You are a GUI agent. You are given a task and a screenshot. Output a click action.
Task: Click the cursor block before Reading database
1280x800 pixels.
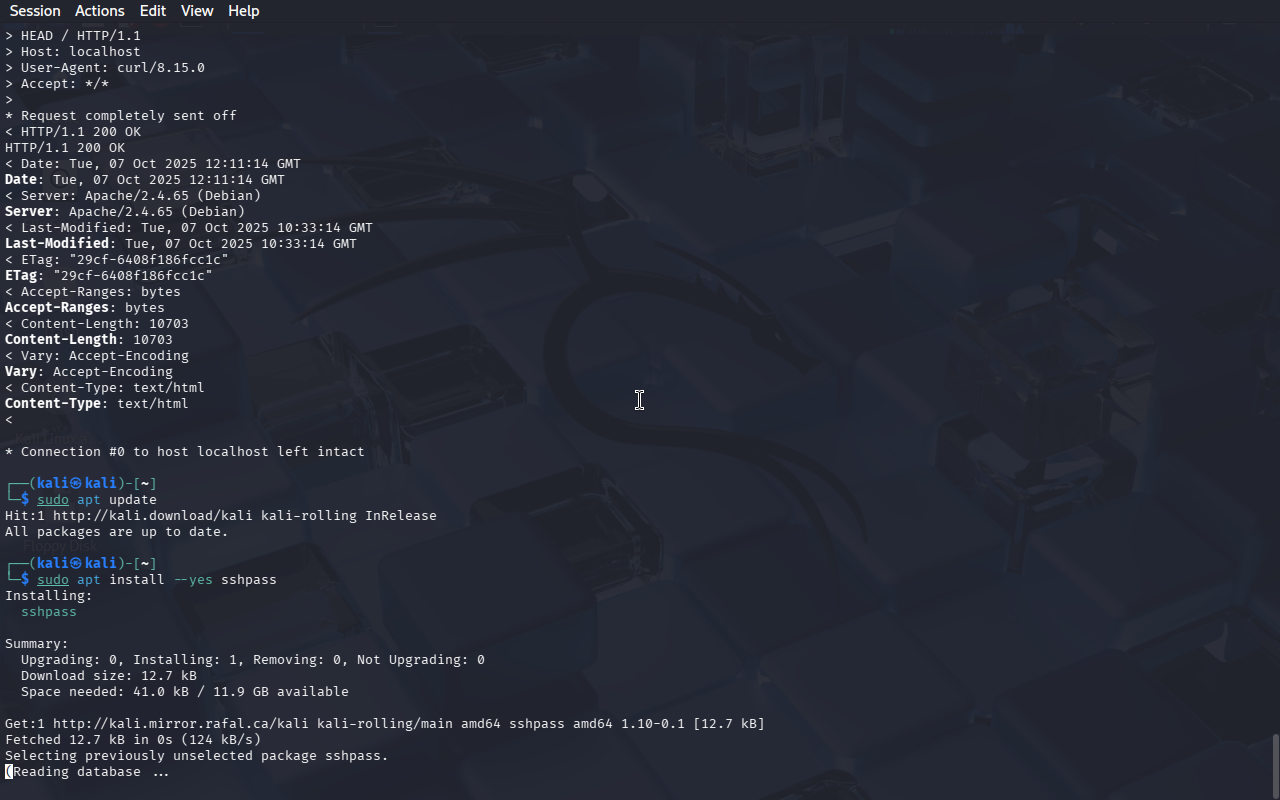9,772
